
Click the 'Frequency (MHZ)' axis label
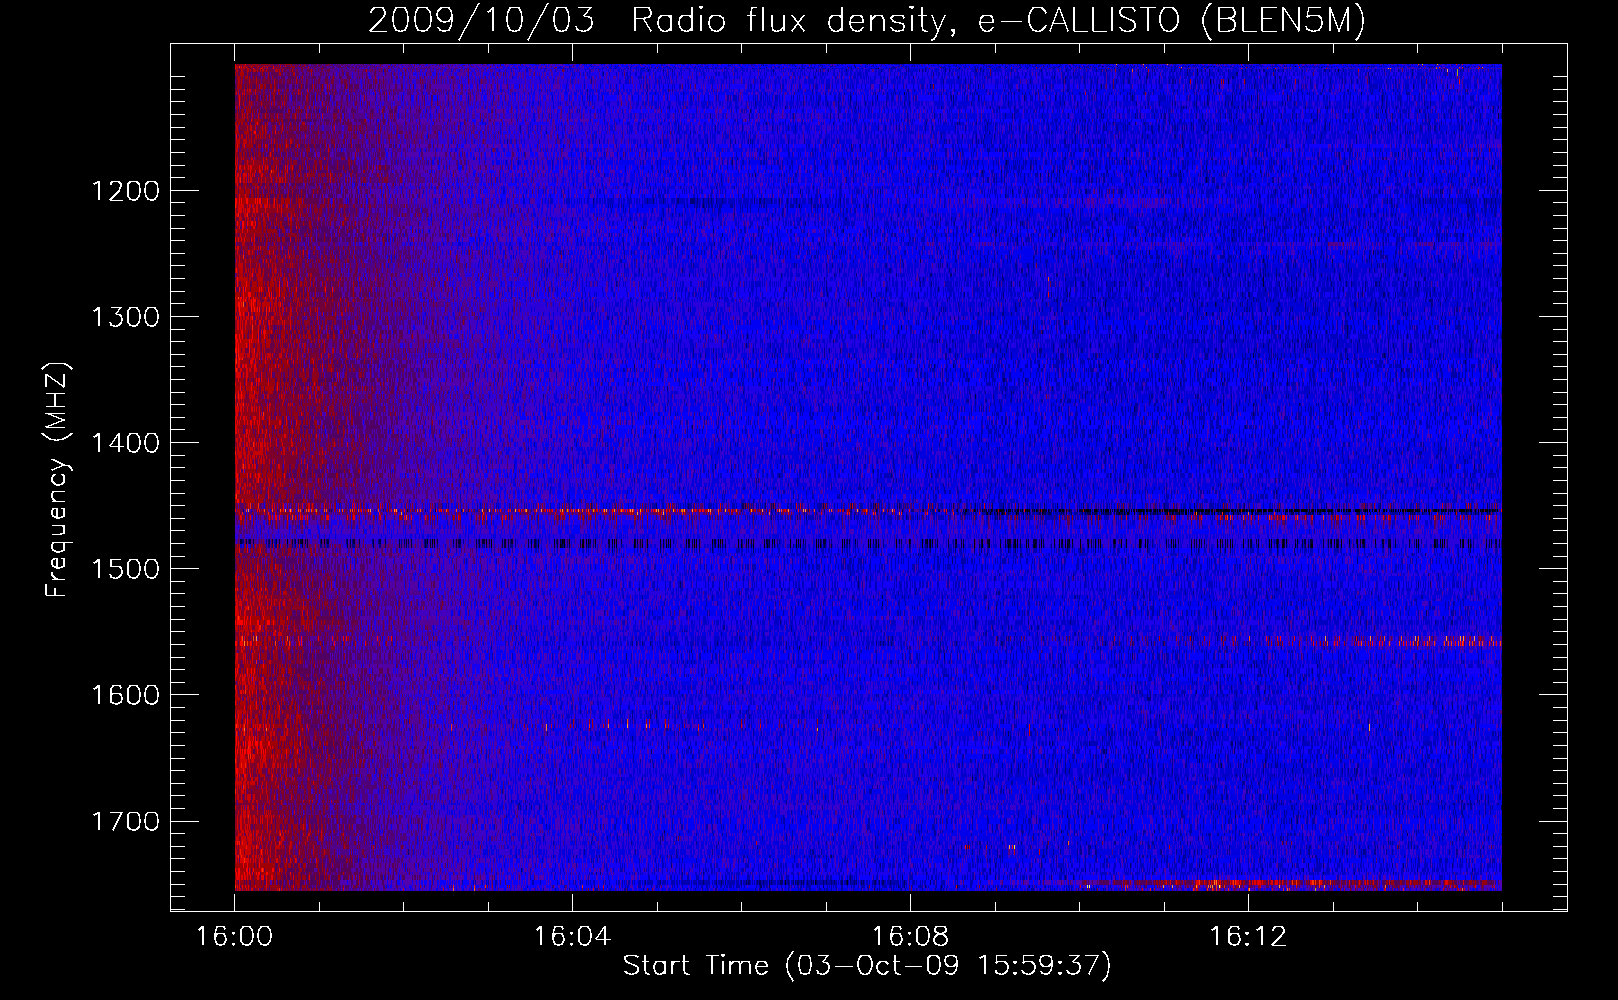pyautogui.click(x=57, y=480)
